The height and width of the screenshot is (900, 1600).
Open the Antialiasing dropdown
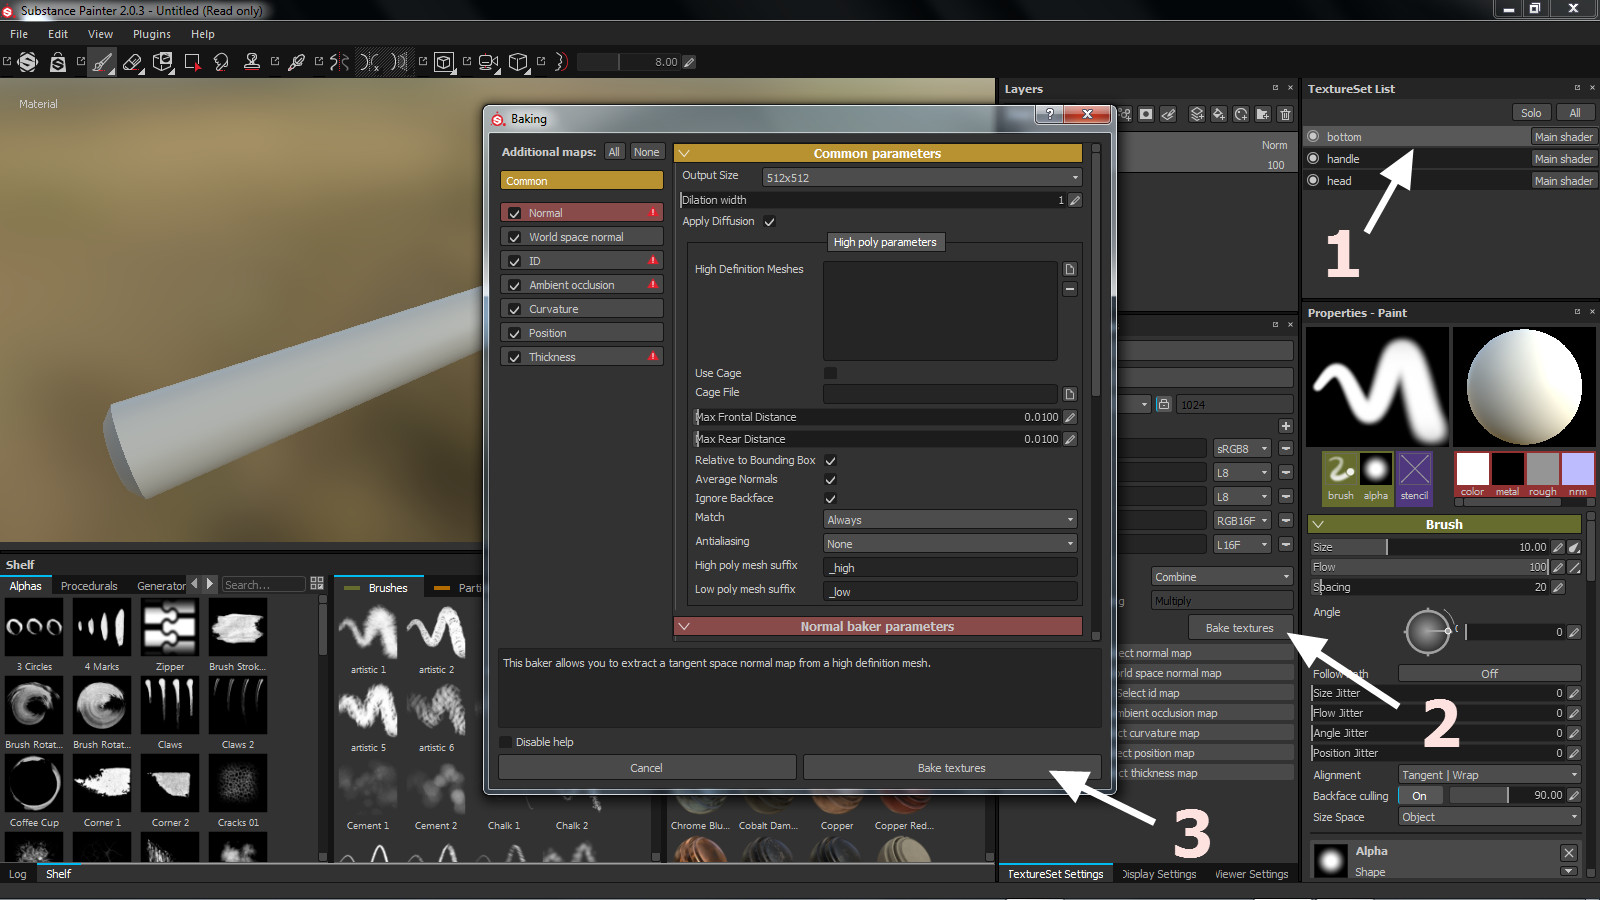coord(950,544)
